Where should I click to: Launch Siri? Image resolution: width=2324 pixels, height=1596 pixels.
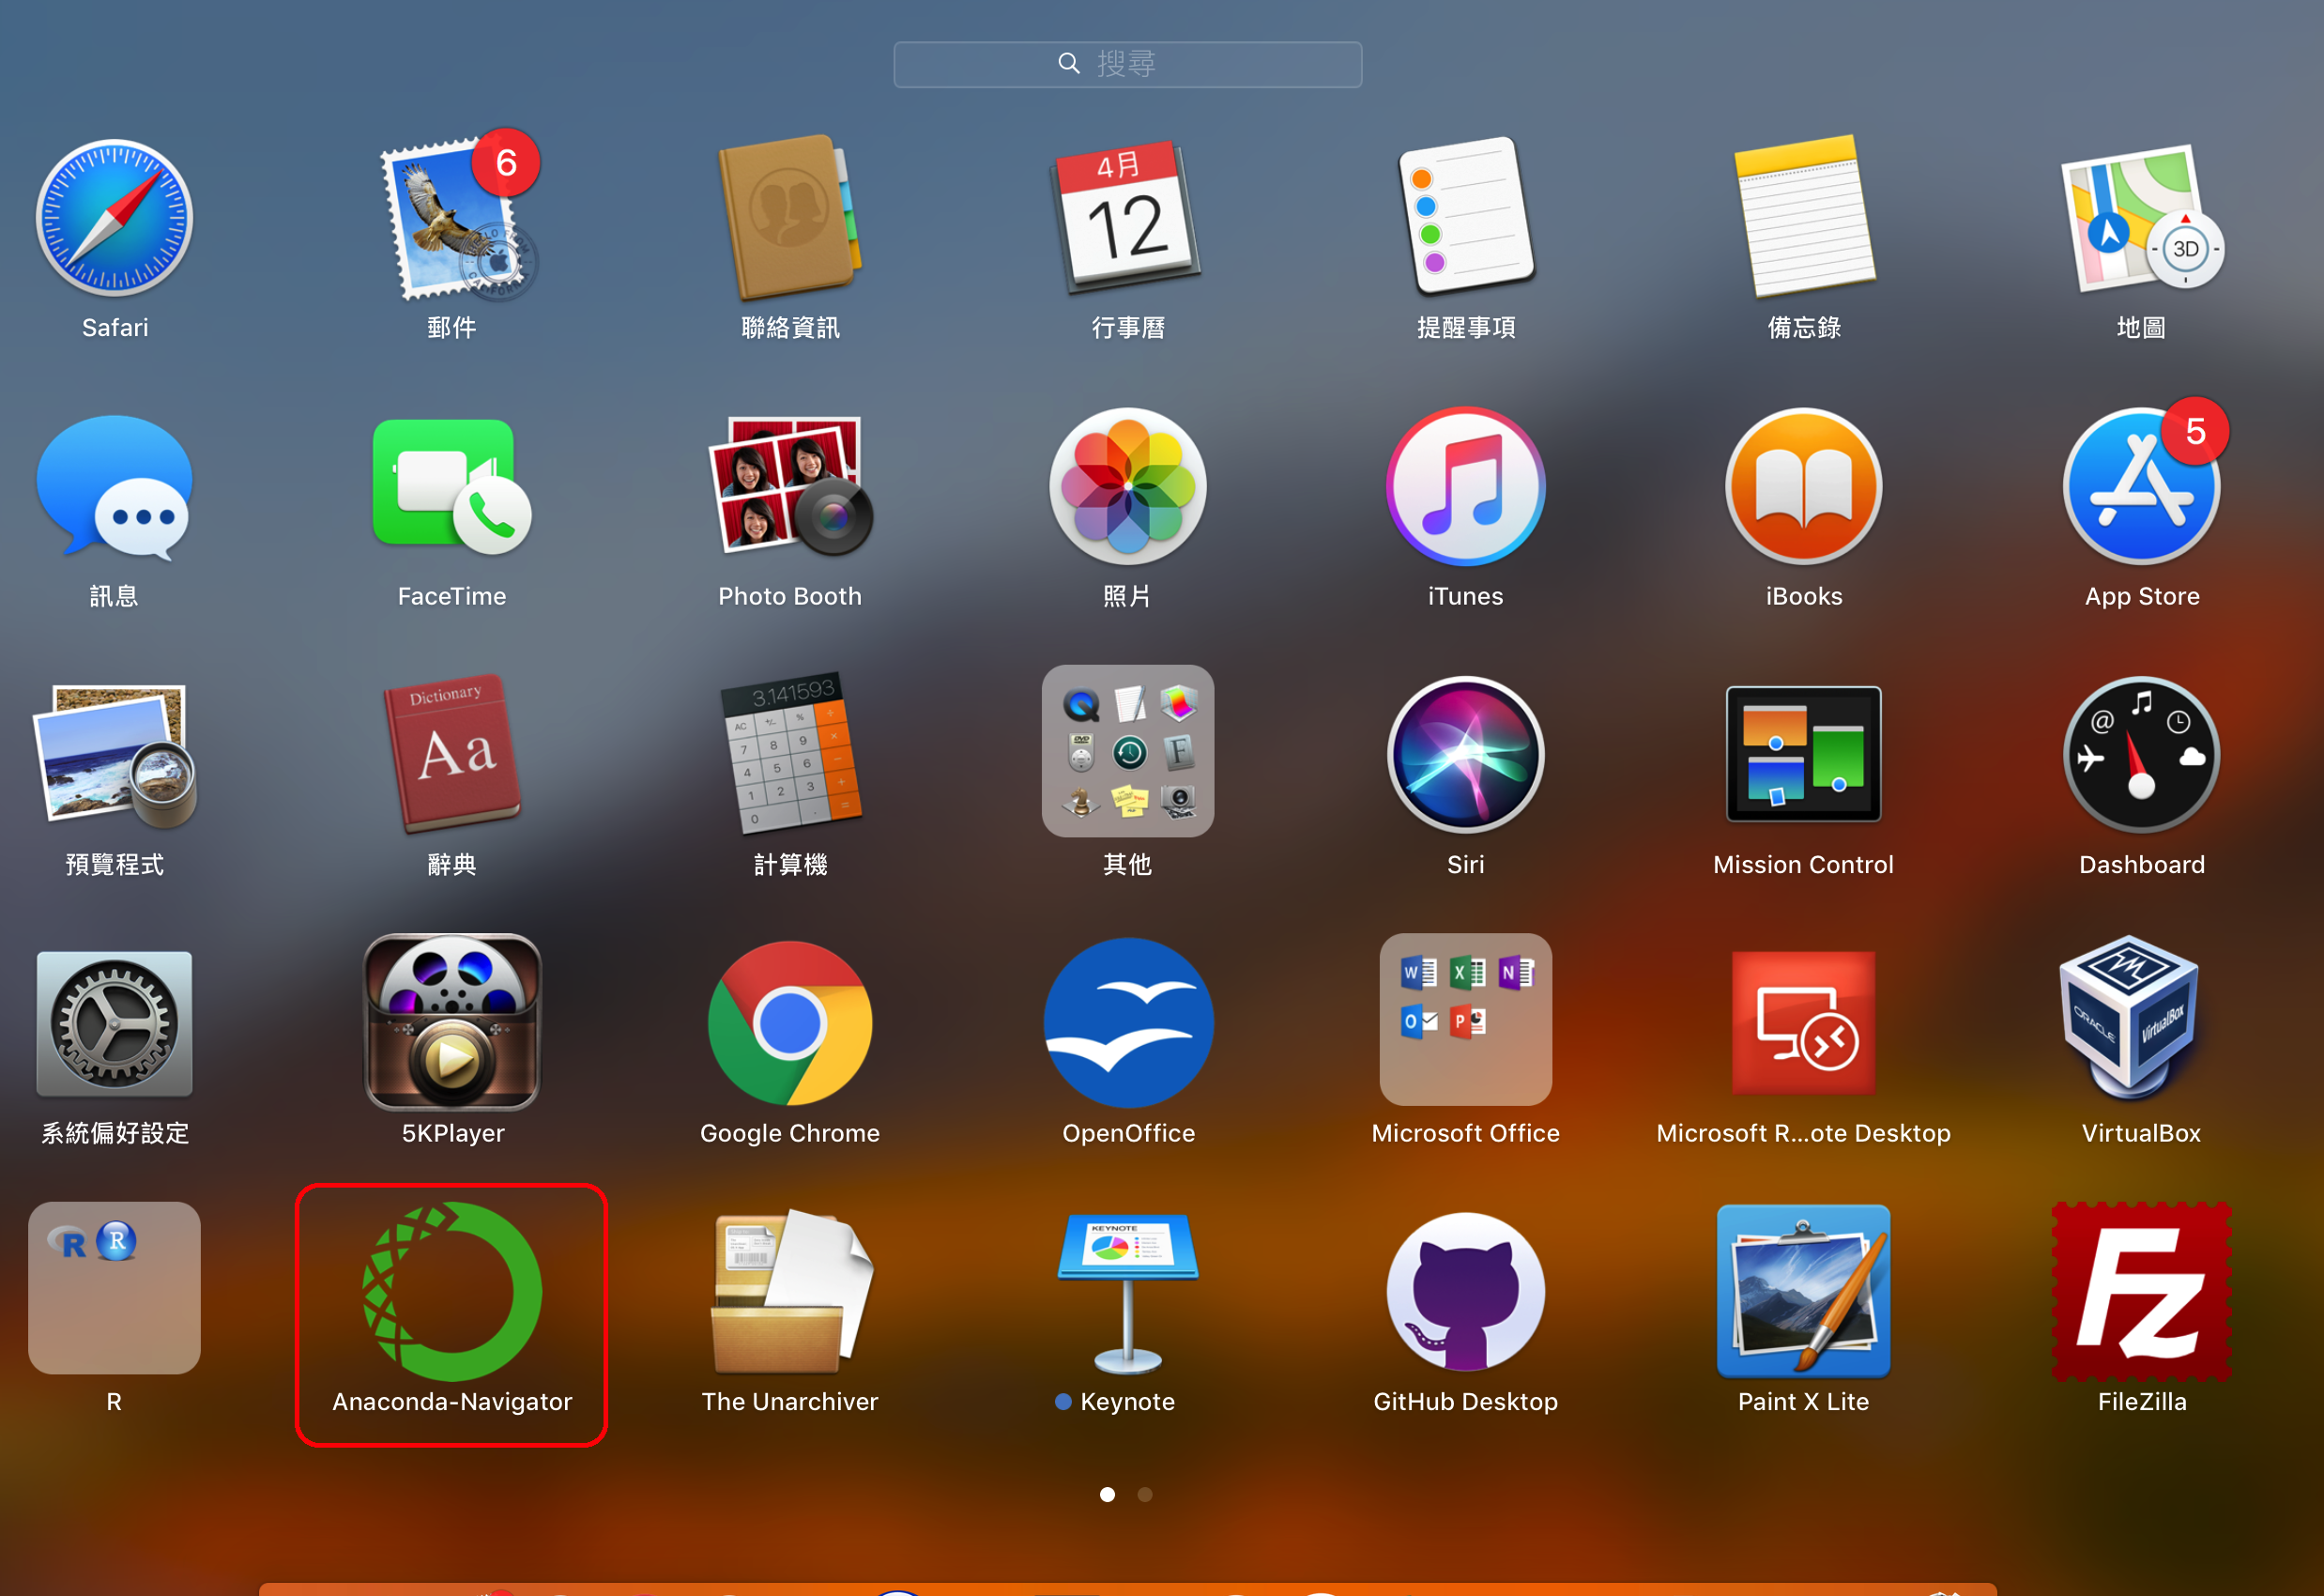(x=1466, y=756)
